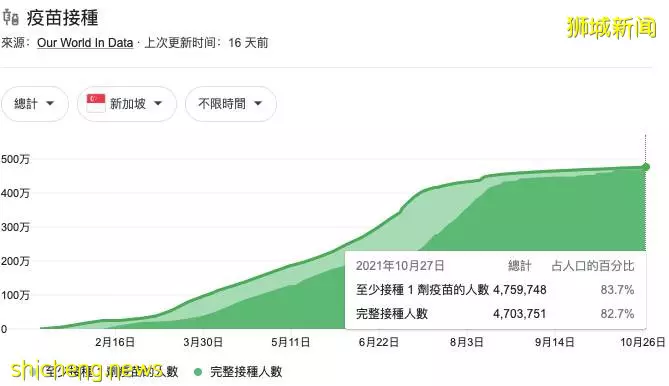Open the 不限時間 time range dropdown
The height and width of the screenshot is (386, 669).
231,104
